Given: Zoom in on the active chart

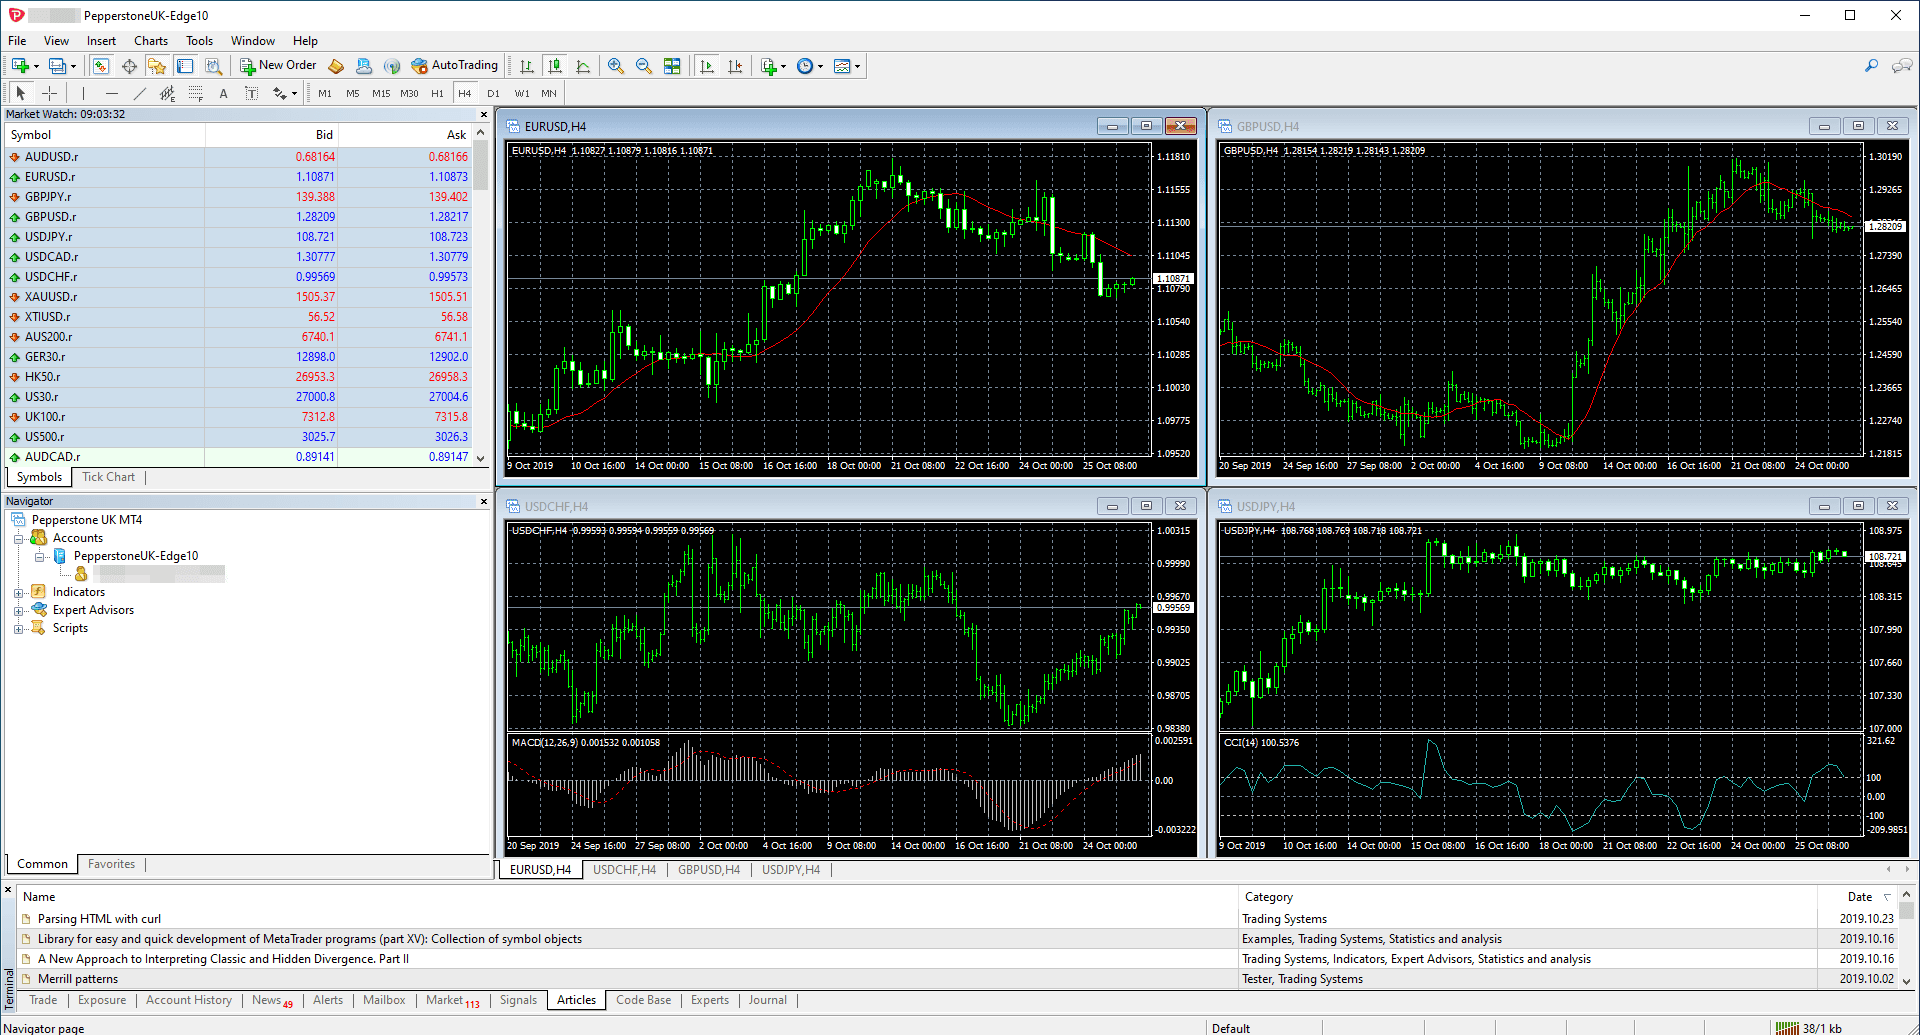Looking at the screenshot, I should (615, 65).
